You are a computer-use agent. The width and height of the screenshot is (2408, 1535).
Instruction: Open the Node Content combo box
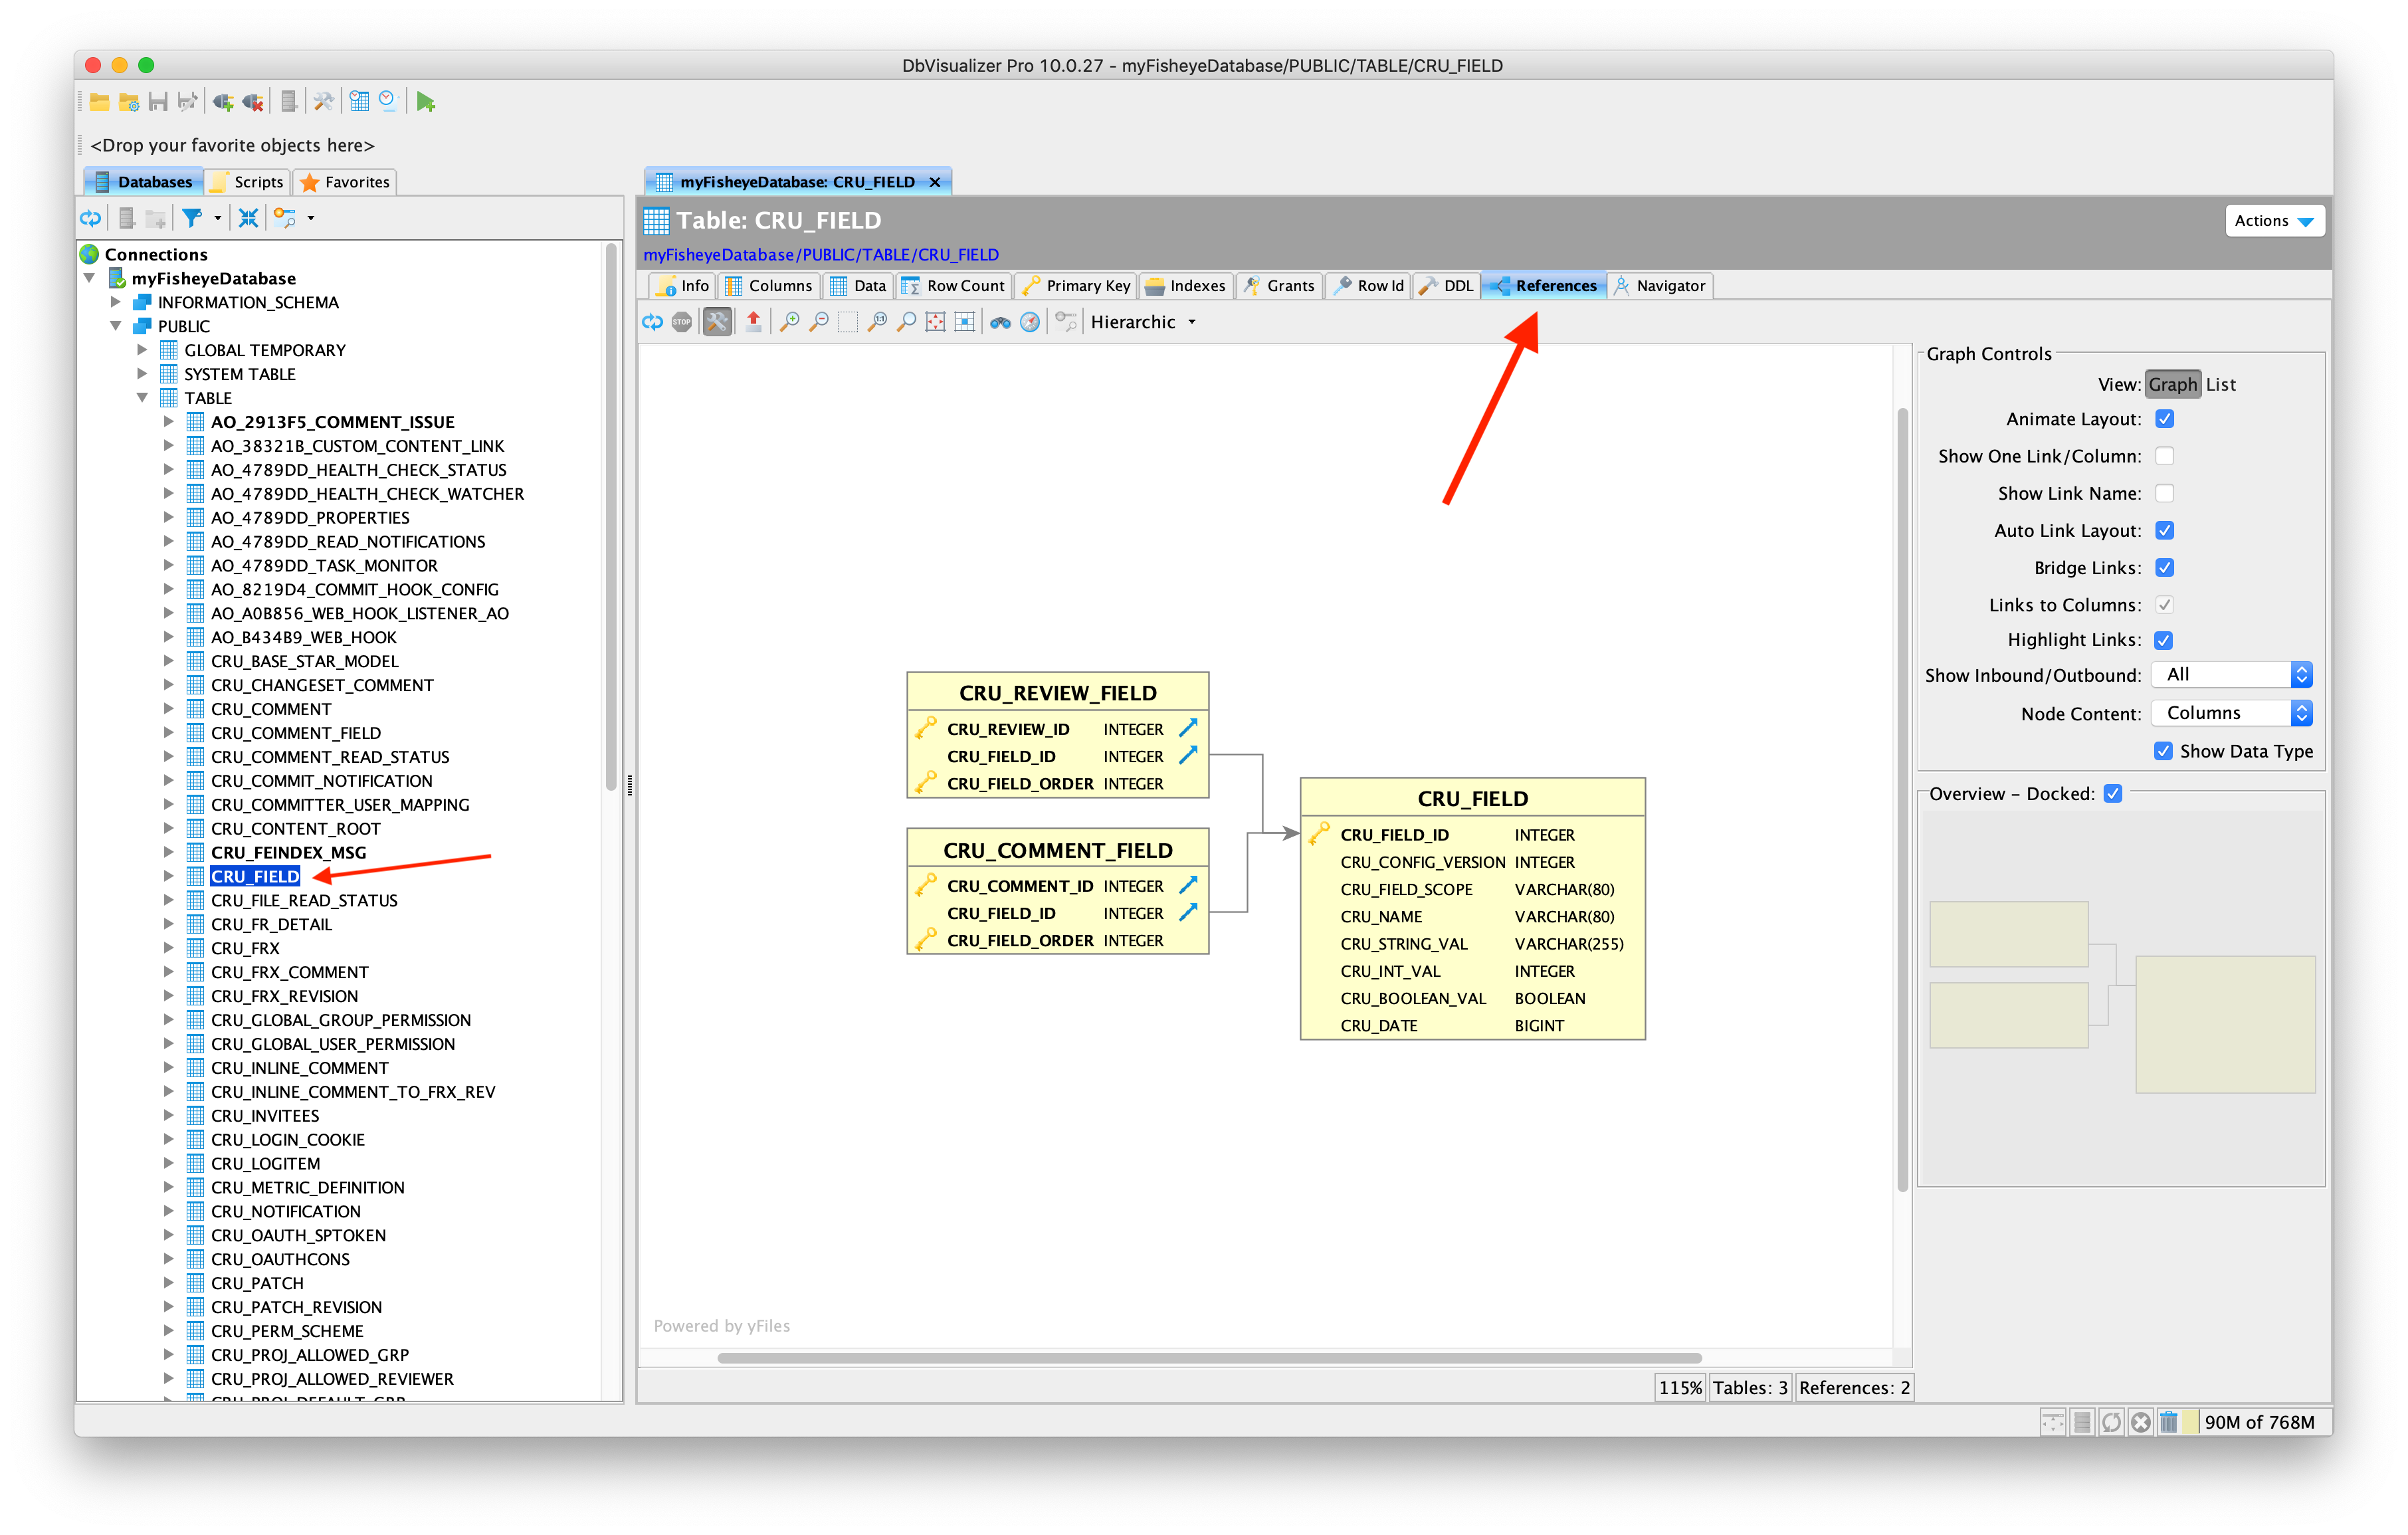2232,713
